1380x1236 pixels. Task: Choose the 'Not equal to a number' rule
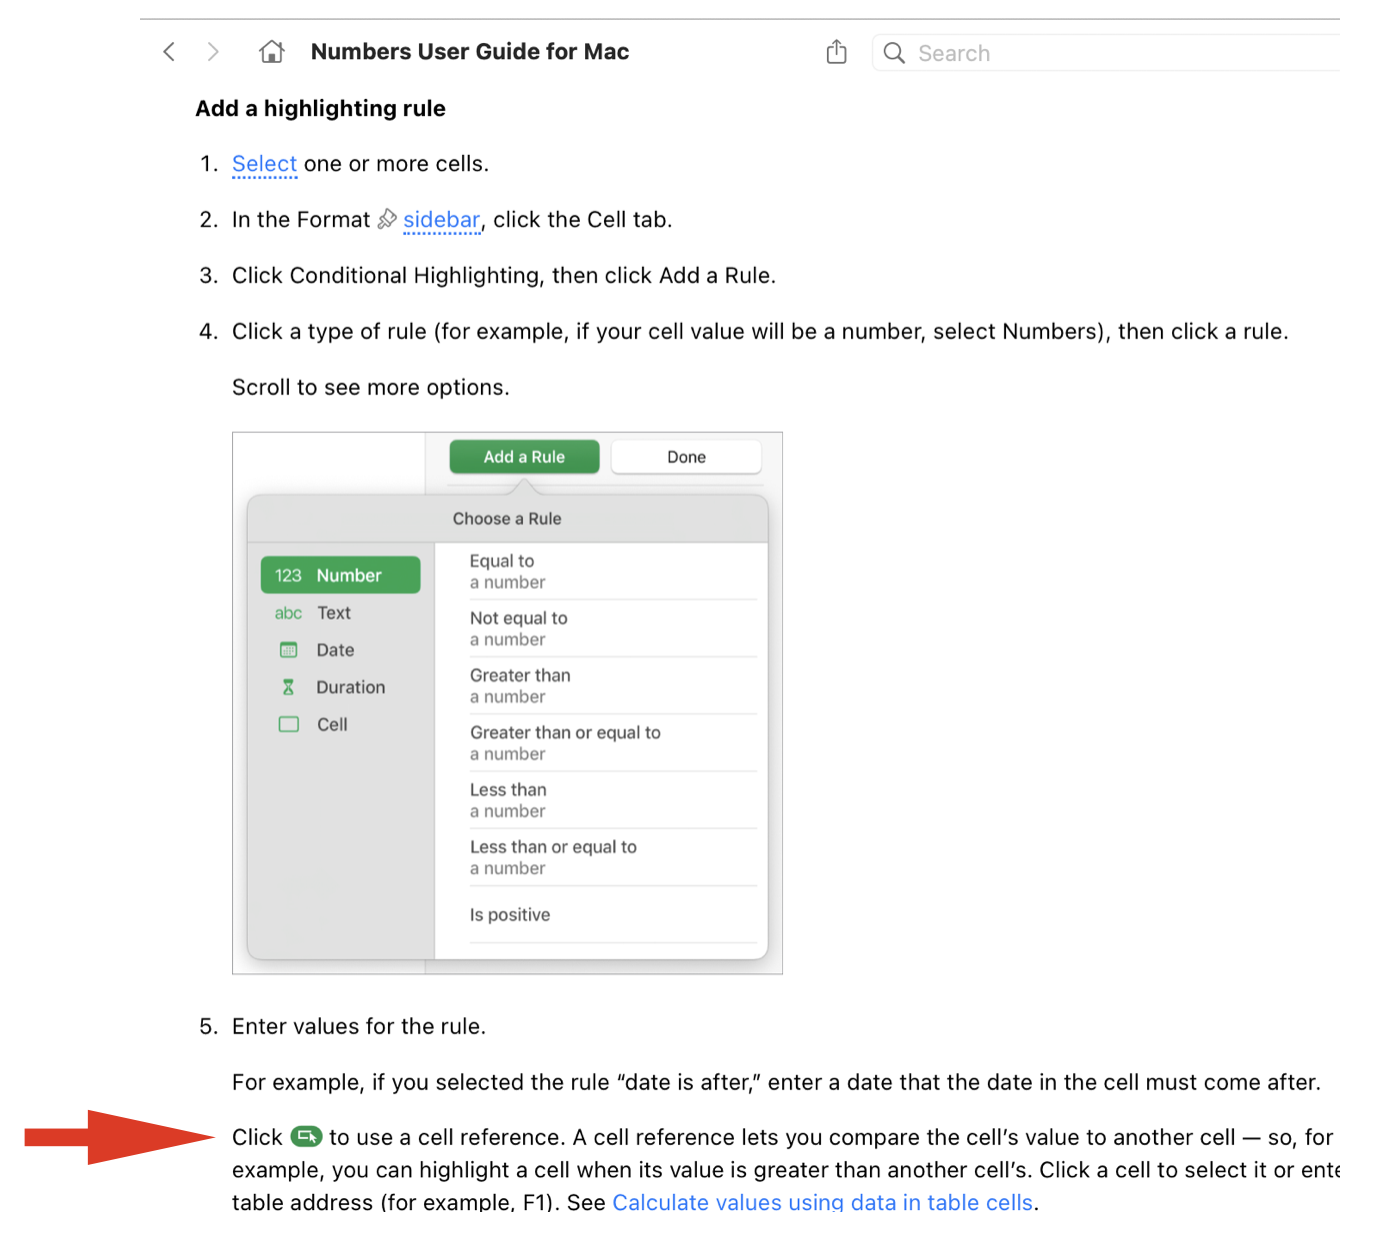[602, 628]
